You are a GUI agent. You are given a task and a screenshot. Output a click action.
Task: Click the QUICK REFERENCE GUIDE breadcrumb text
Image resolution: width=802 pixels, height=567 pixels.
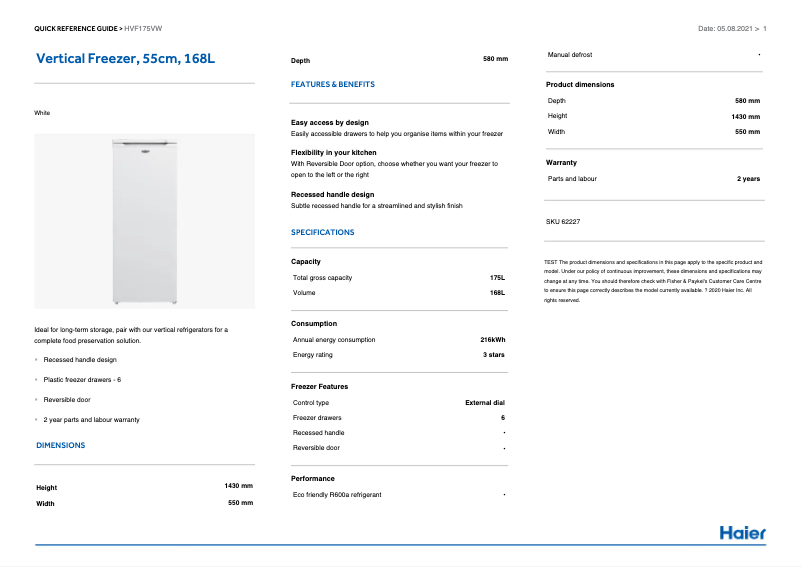pos(77,28)
